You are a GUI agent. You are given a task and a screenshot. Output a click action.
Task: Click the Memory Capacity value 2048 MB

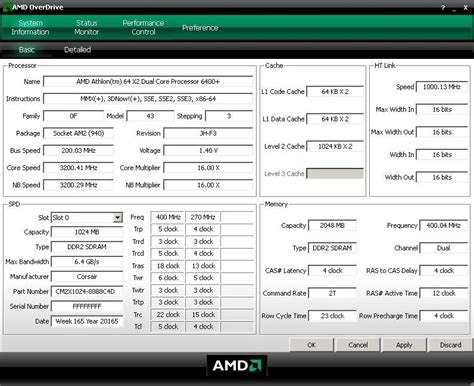[x=332, y=226]
